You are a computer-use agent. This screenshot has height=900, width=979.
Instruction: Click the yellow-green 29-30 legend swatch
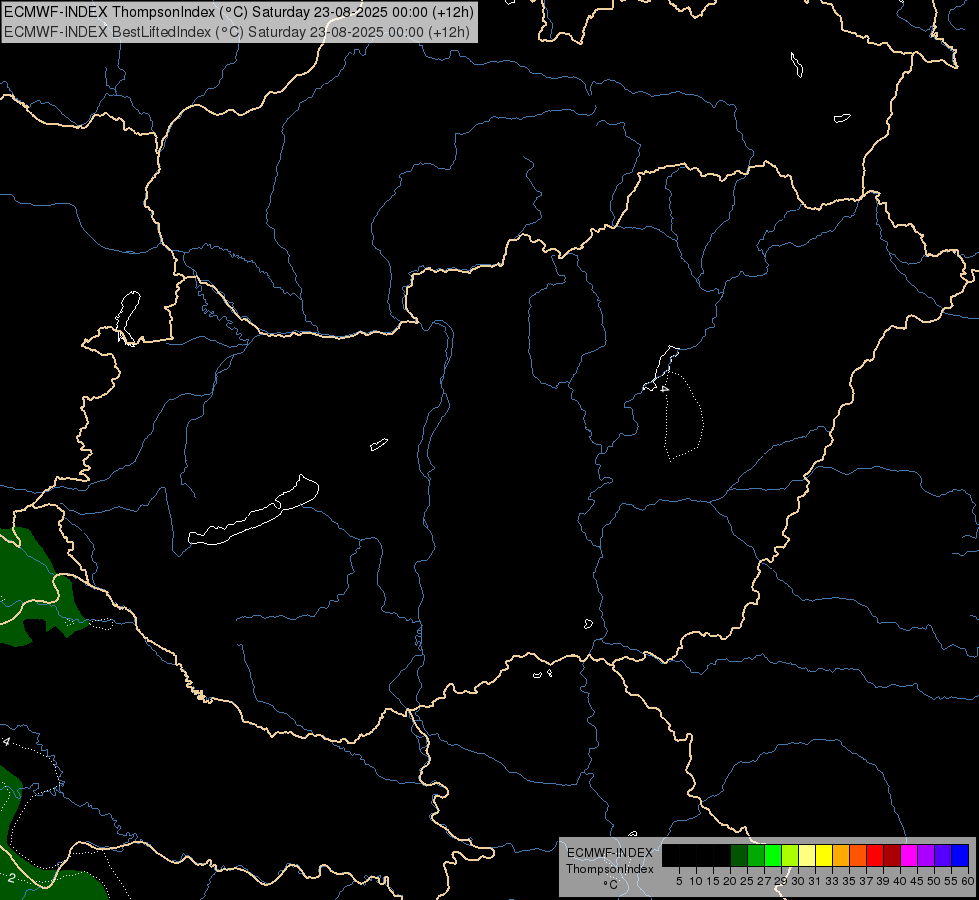[790, 855]
